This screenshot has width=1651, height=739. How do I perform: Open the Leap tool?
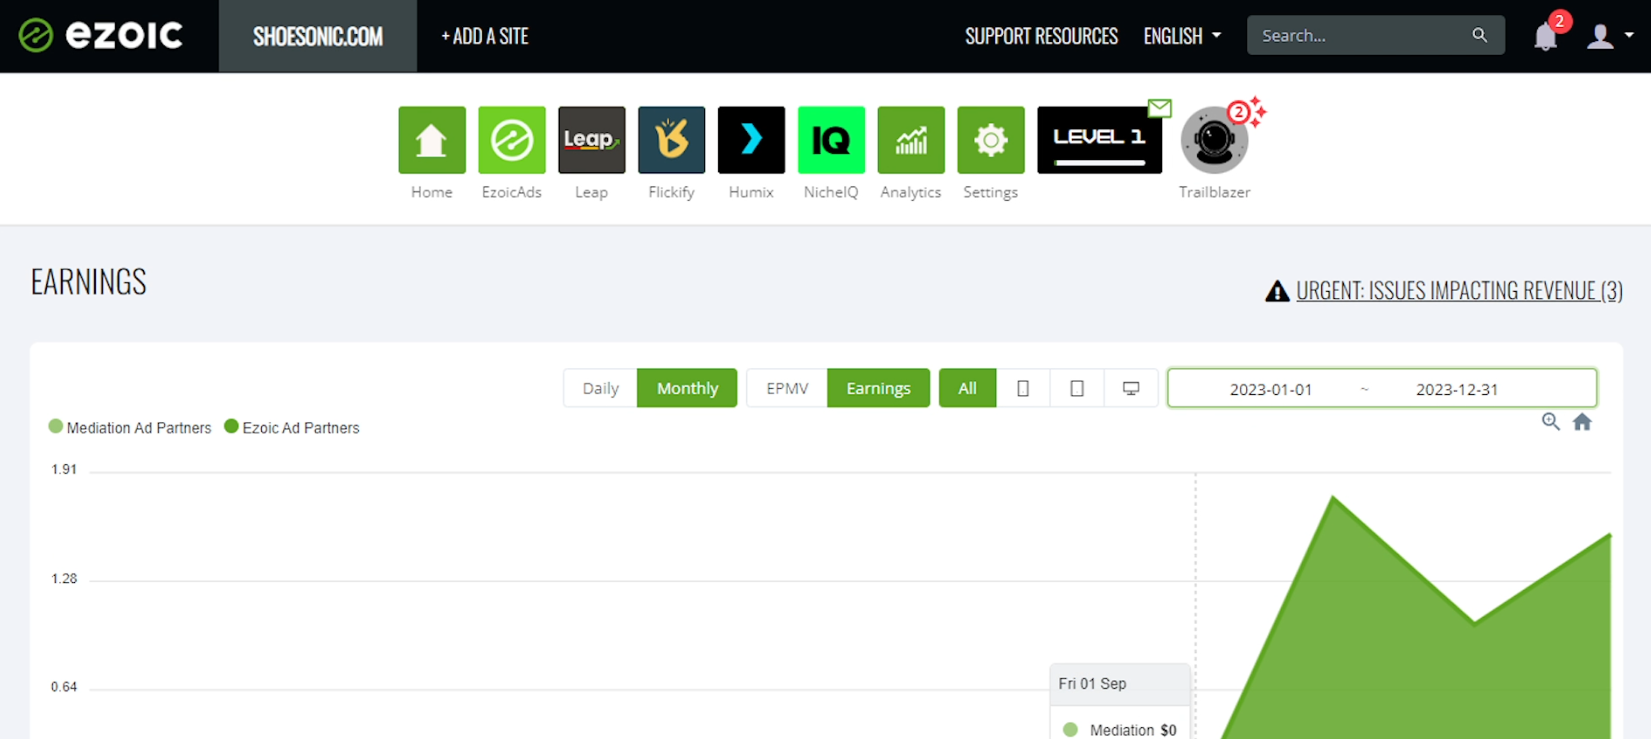tap(592, 140)
